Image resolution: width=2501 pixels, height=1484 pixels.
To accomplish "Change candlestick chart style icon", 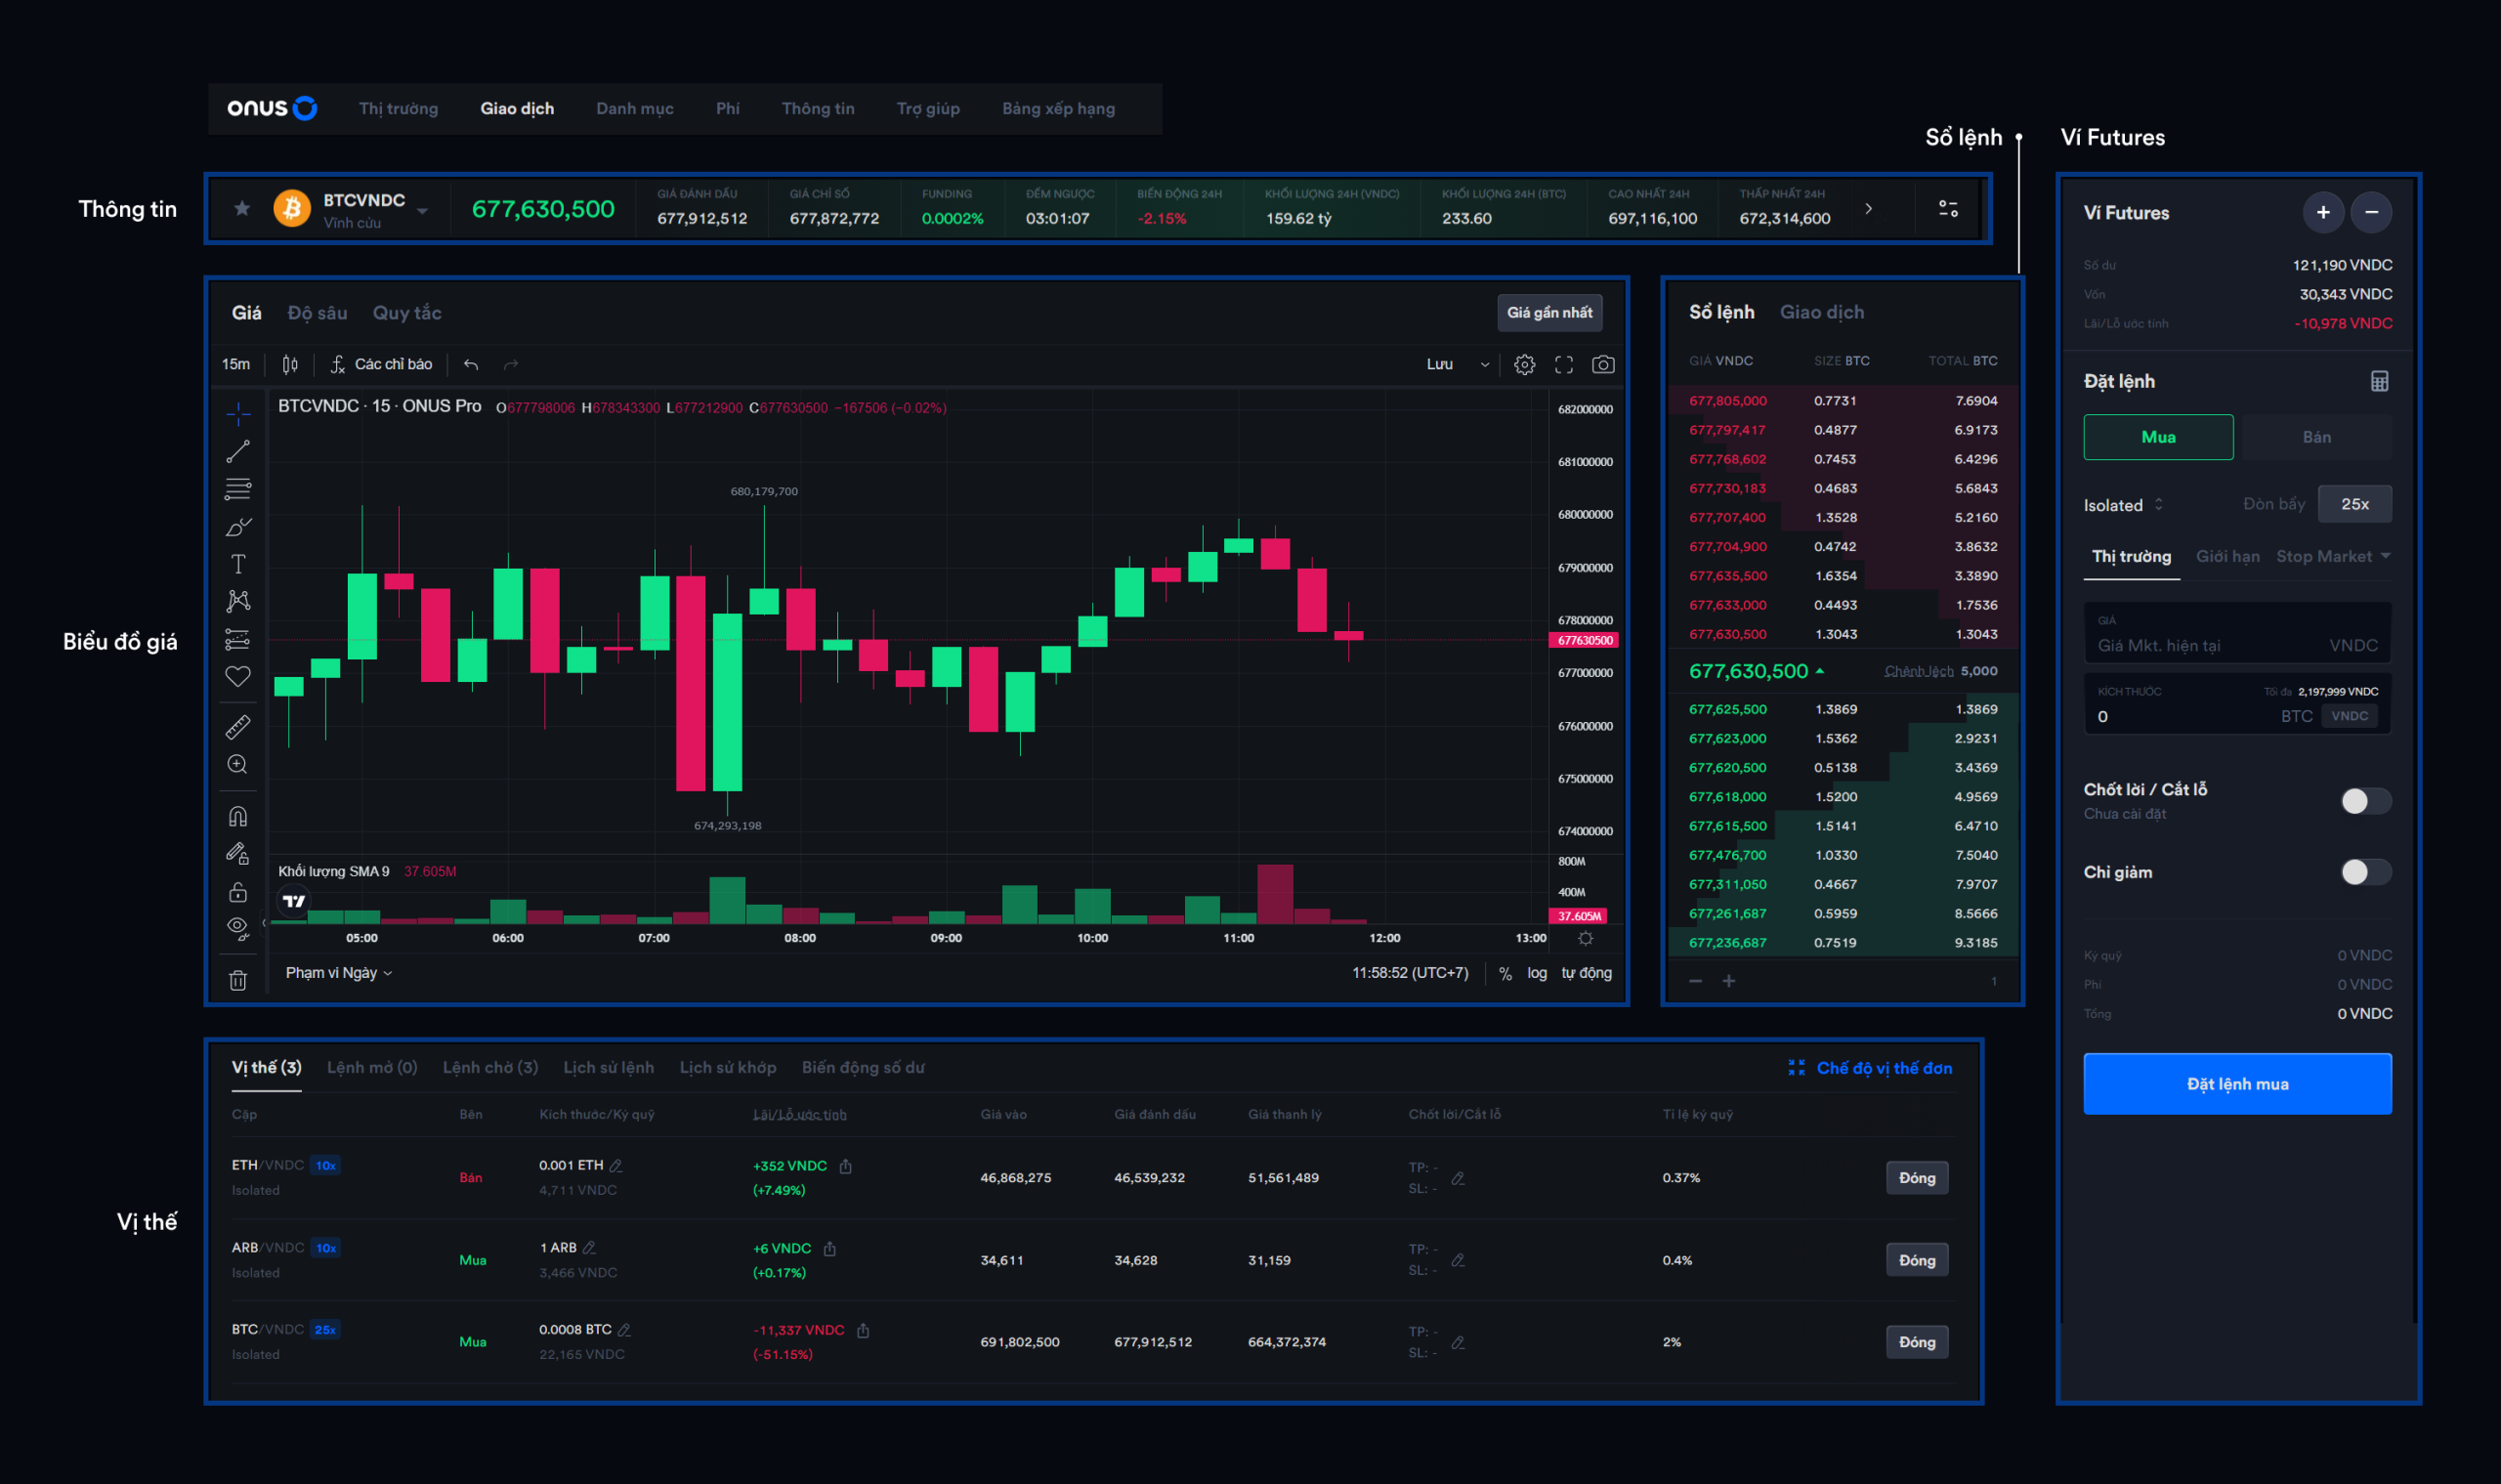I will [x=290, y=364].
